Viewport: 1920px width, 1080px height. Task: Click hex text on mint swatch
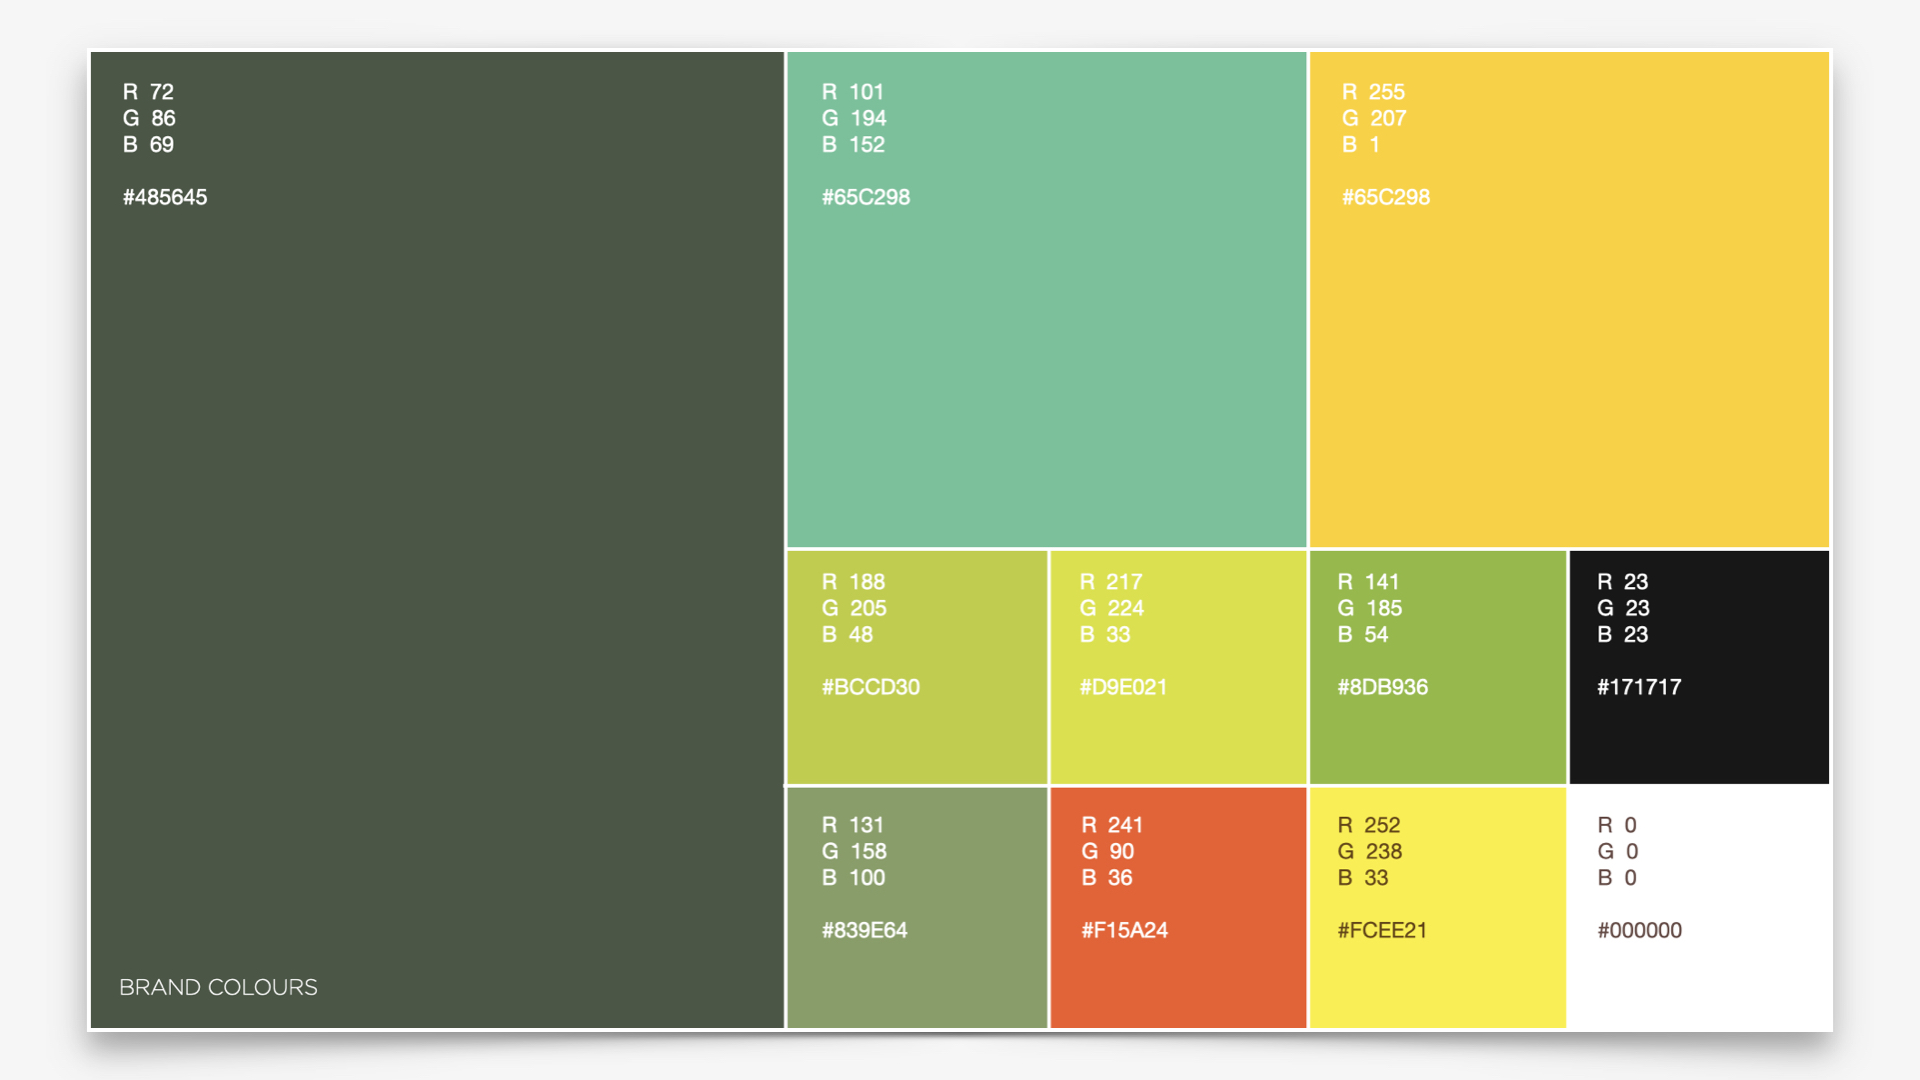point(866,197)
